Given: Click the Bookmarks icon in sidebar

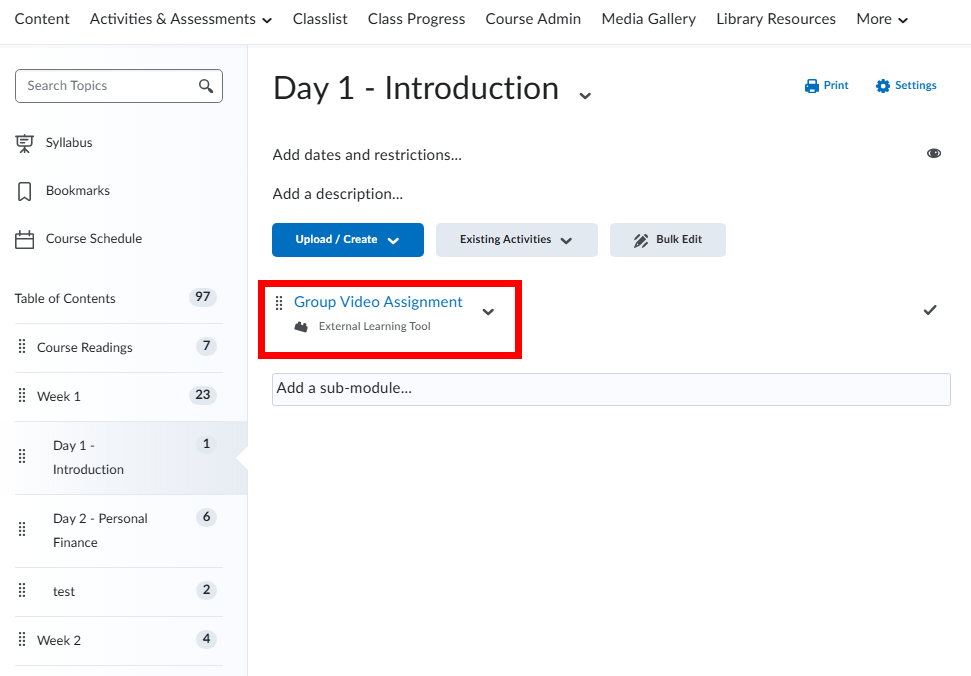Looking at the screenshot, I should pyautogui.click(x=25, y=191).
